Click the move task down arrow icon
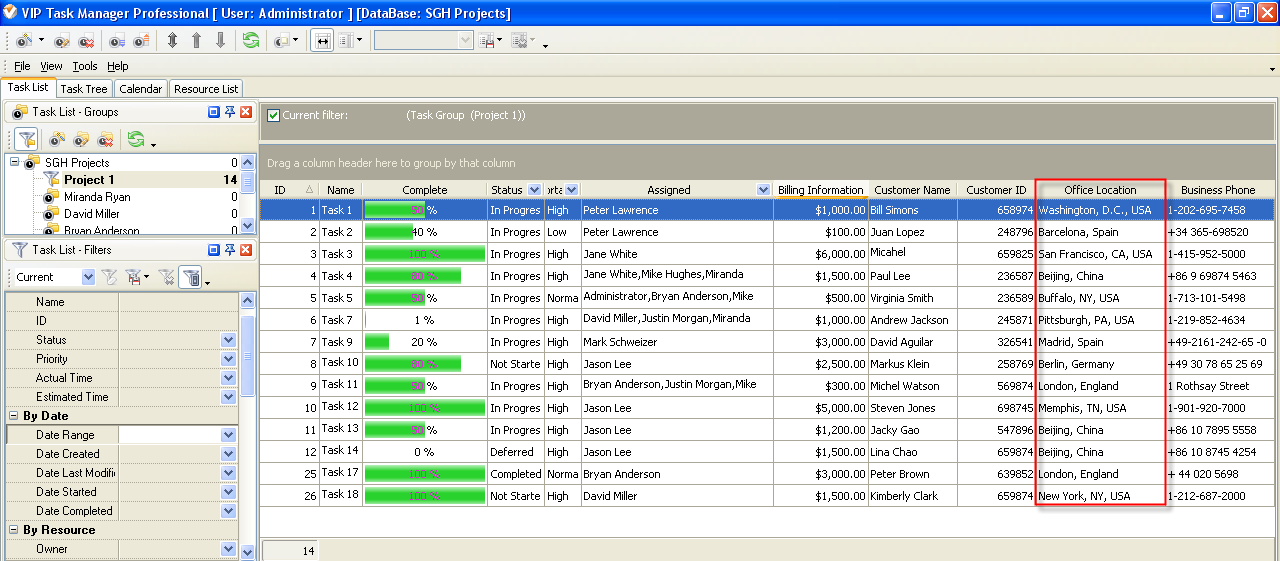 220,41
